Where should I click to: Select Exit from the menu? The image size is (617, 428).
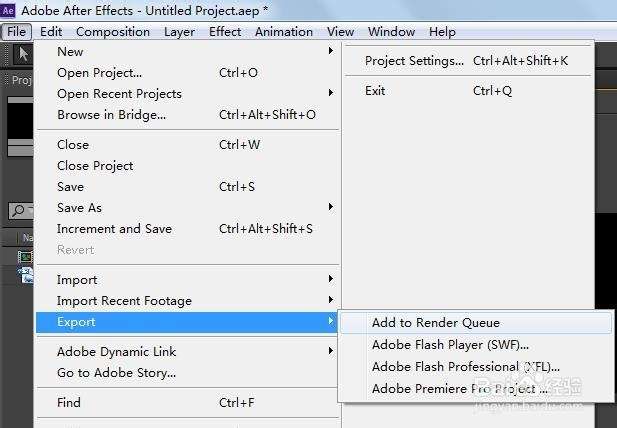coord(375,90)
